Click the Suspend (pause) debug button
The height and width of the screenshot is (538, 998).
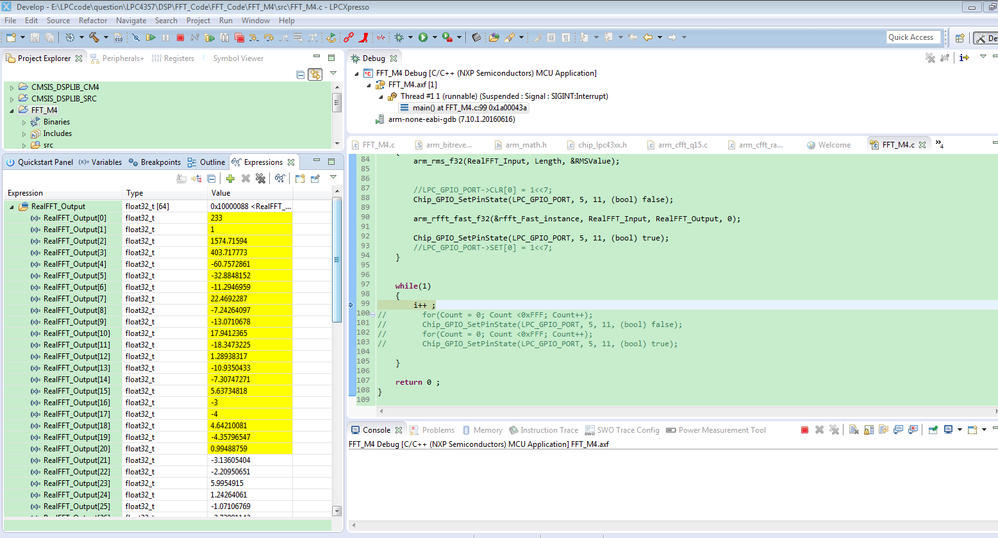click(x=165, y=38)
